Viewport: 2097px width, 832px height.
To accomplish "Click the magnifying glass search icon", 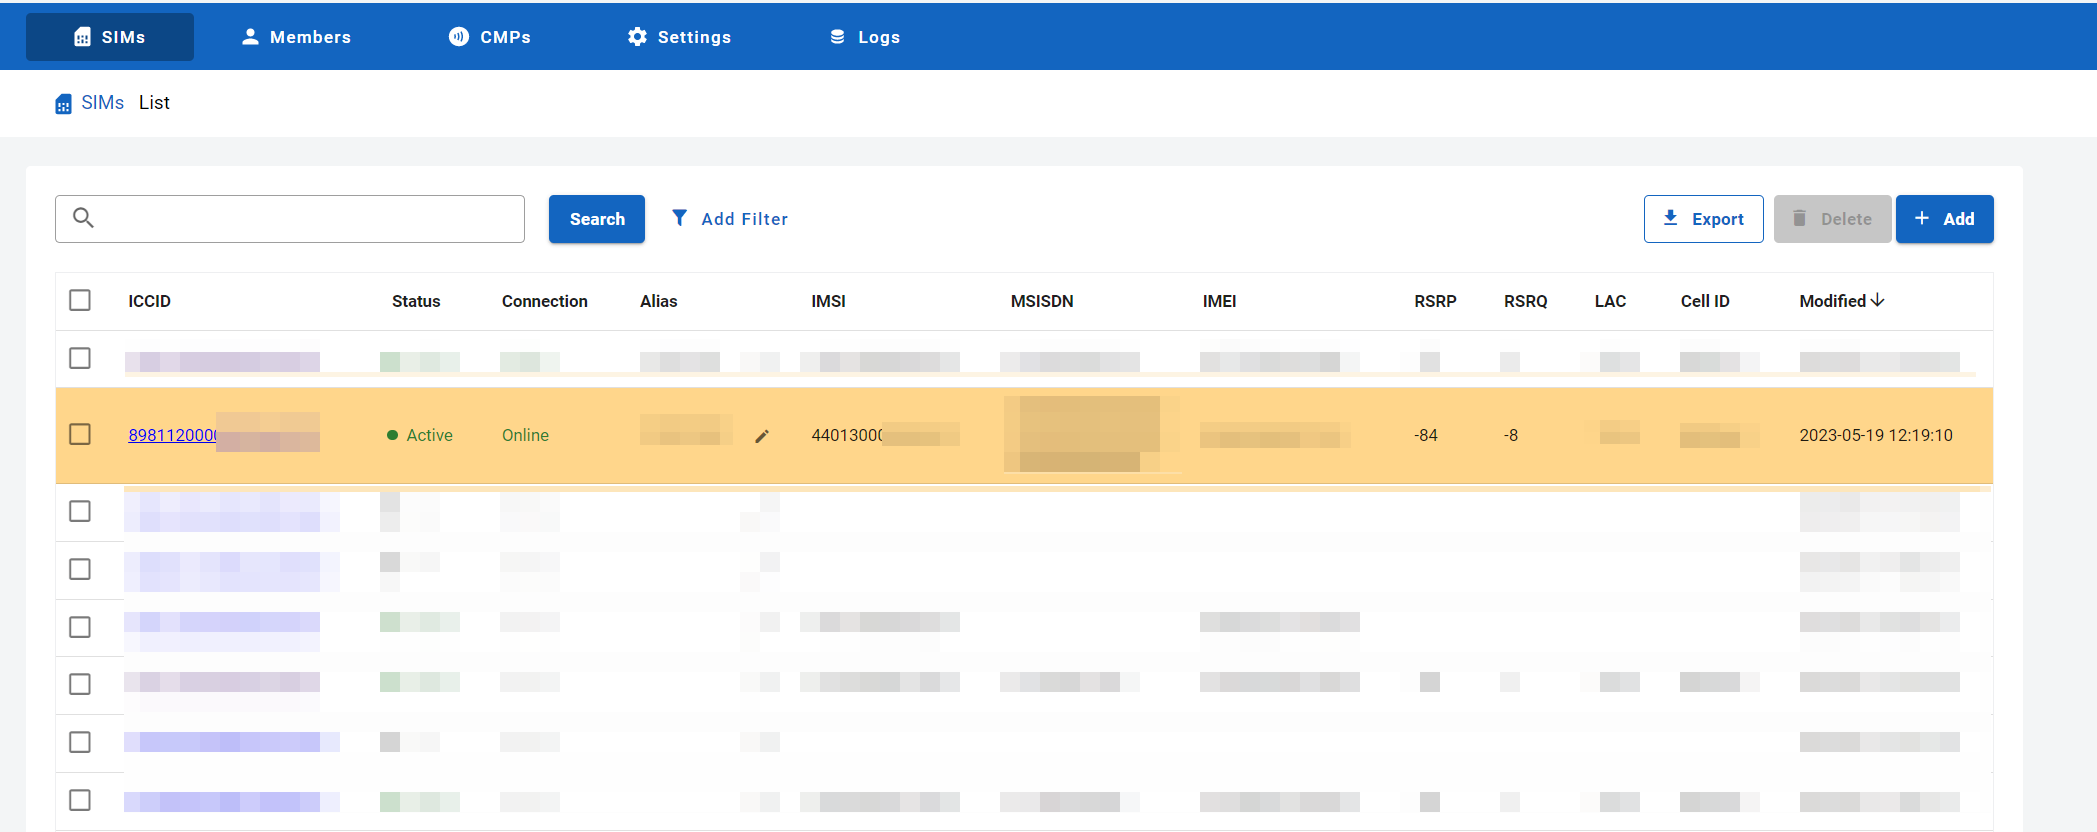I will point(84,218).
